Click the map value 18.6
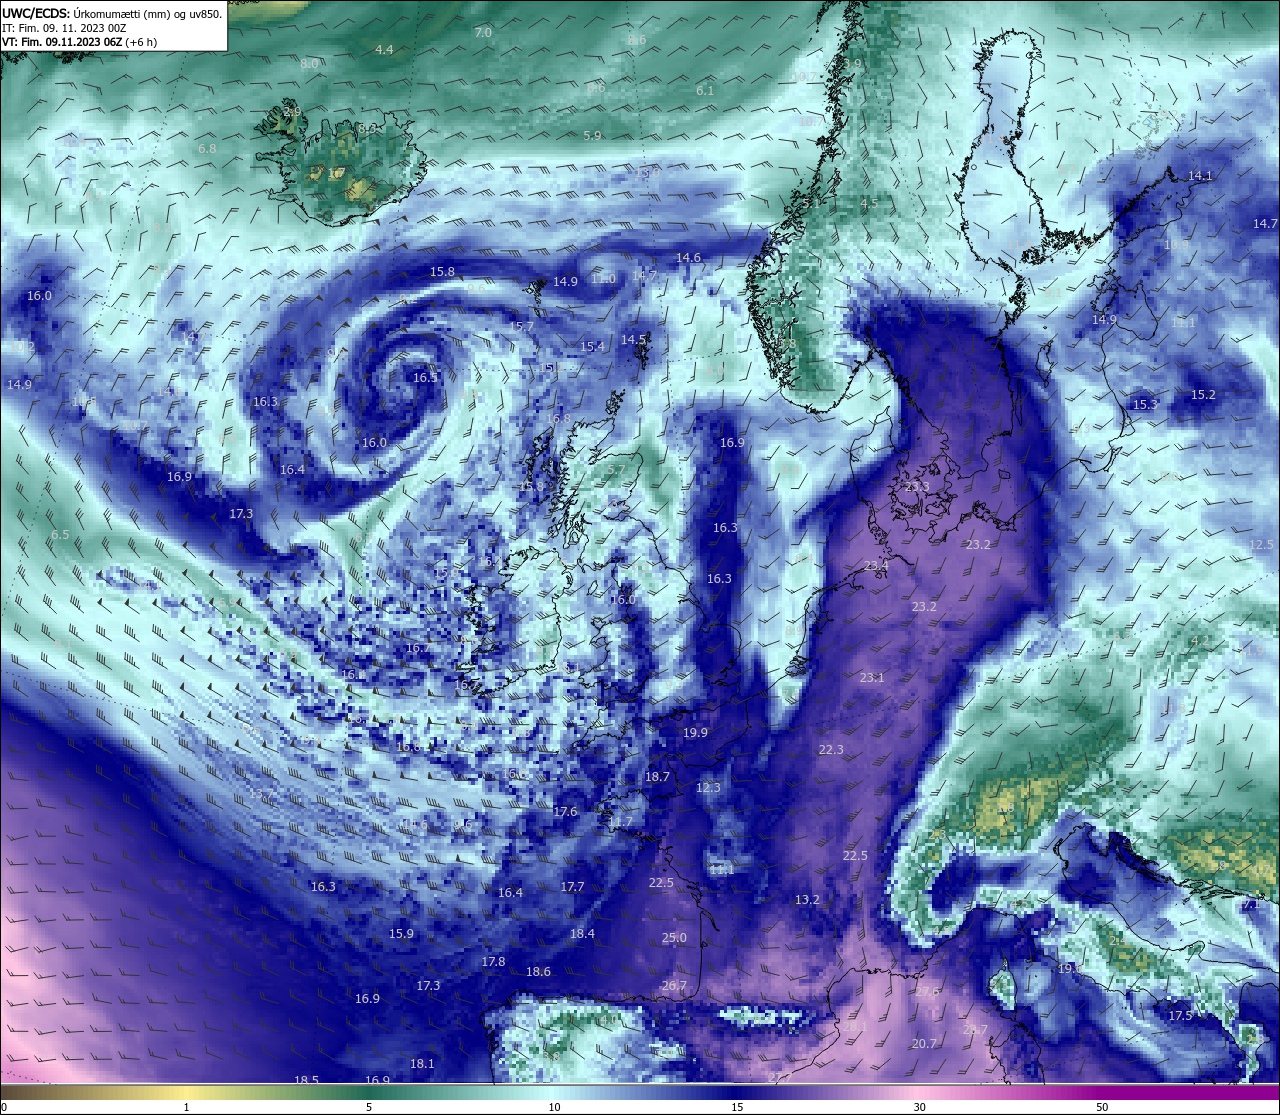Image resolution: width=1280 pixels, height=1115 pixels. pyautogui.click(x=538, y=971)
